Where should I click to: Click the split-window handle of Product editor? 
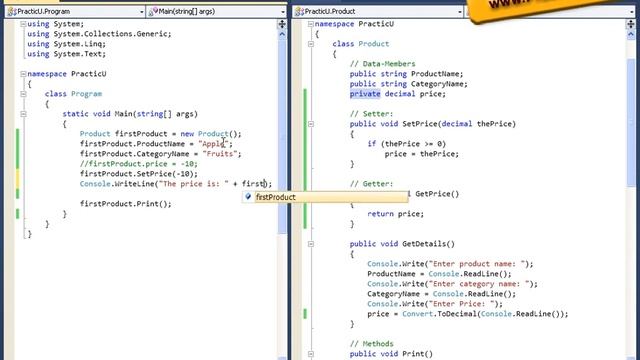click(x=631, y=24)
